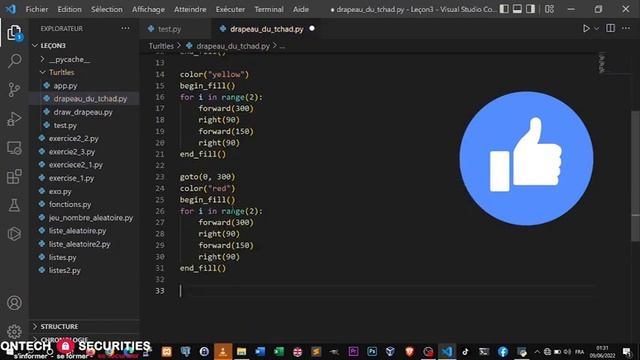
Task: Click drapeau_du_tchad.py in the breadcrumb
Action: point(233,46)
